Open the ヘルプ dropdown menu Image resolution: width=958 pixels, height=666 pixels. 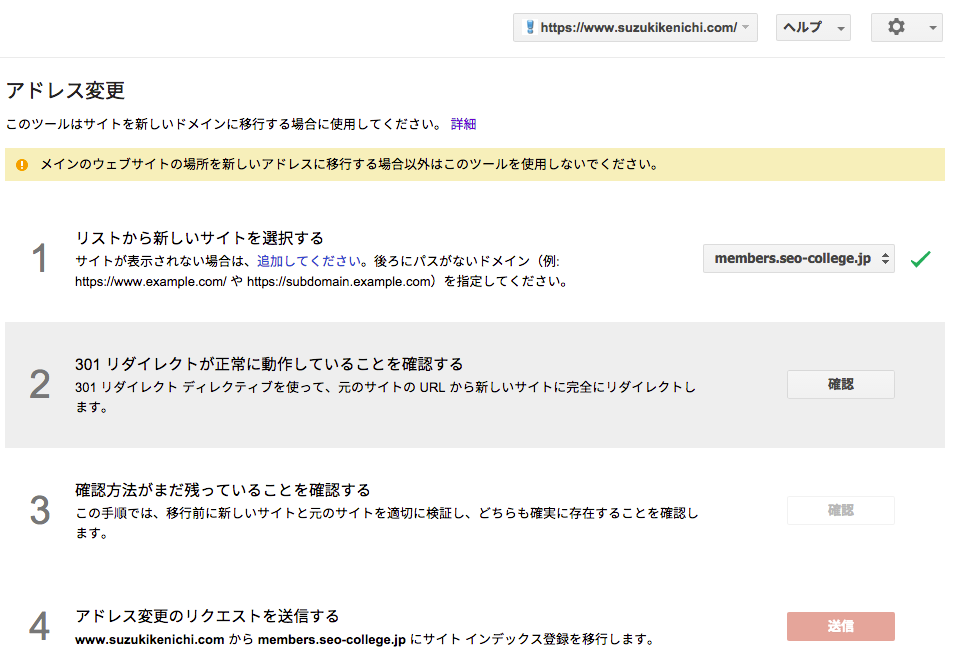coord(813,27)
